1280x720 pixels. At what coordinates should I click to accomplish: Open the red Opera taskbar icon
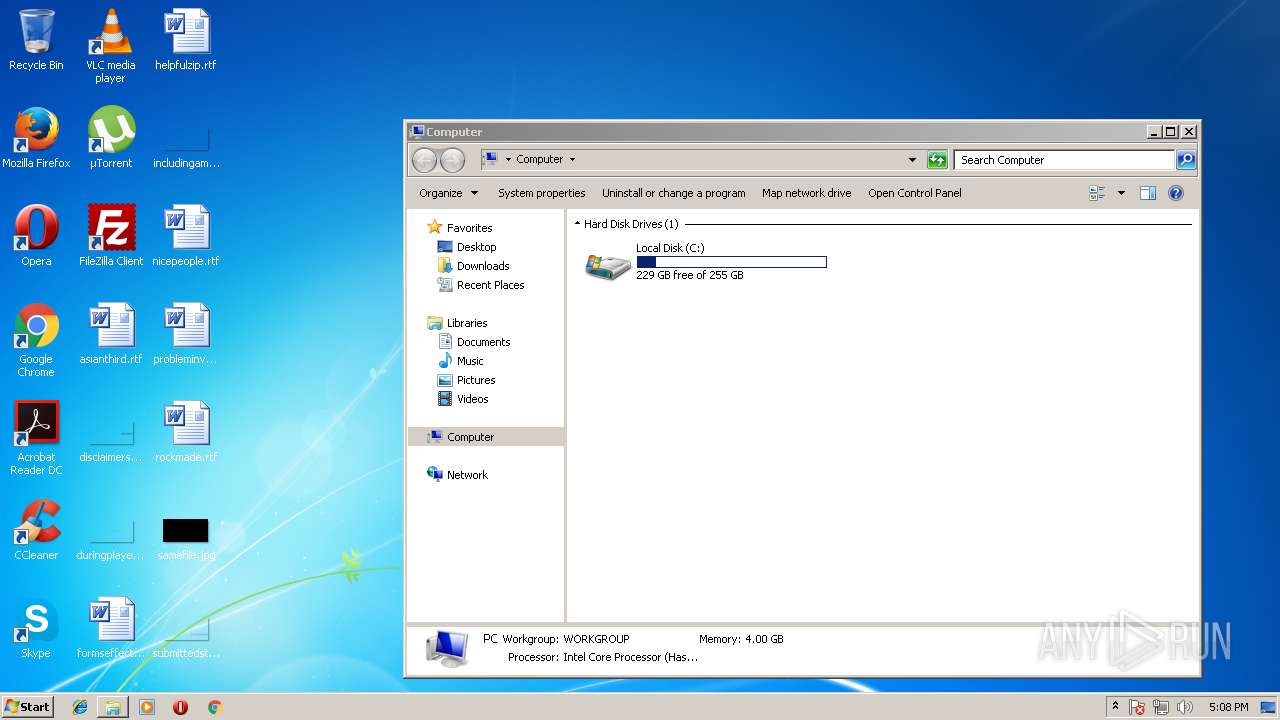[x=180, y=707]
